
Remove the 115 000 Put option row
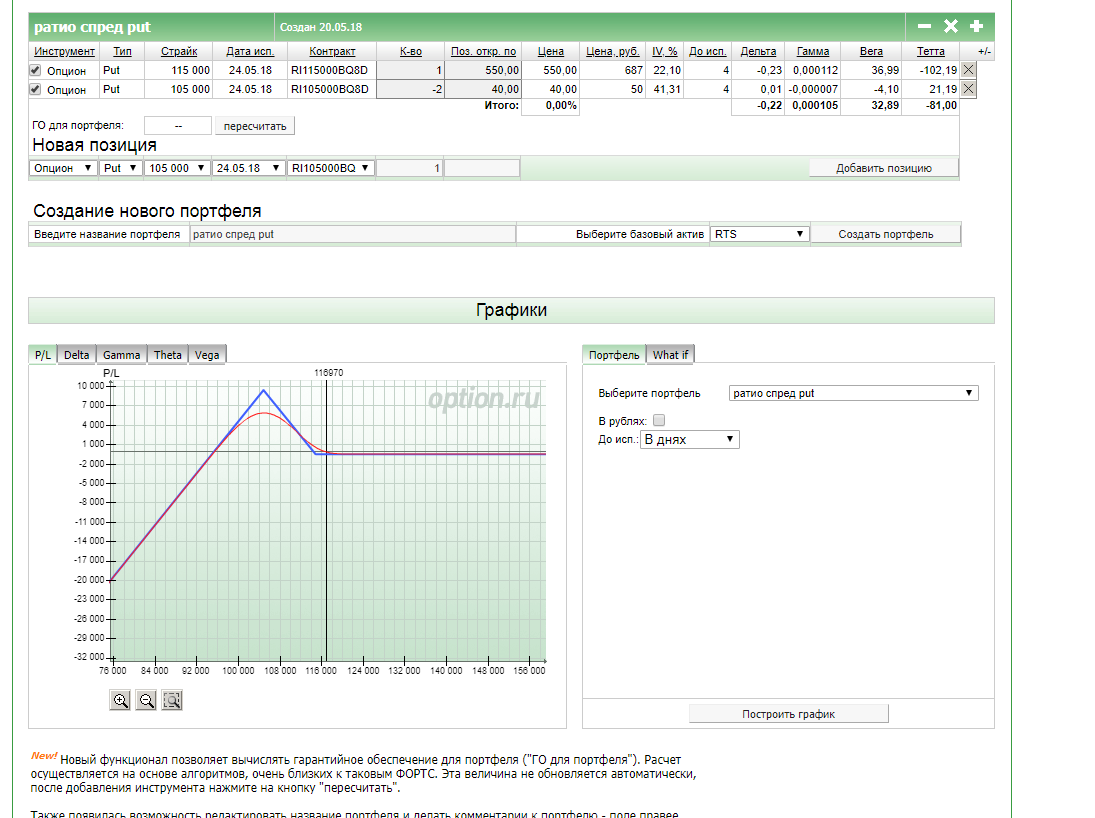(968, 70)
